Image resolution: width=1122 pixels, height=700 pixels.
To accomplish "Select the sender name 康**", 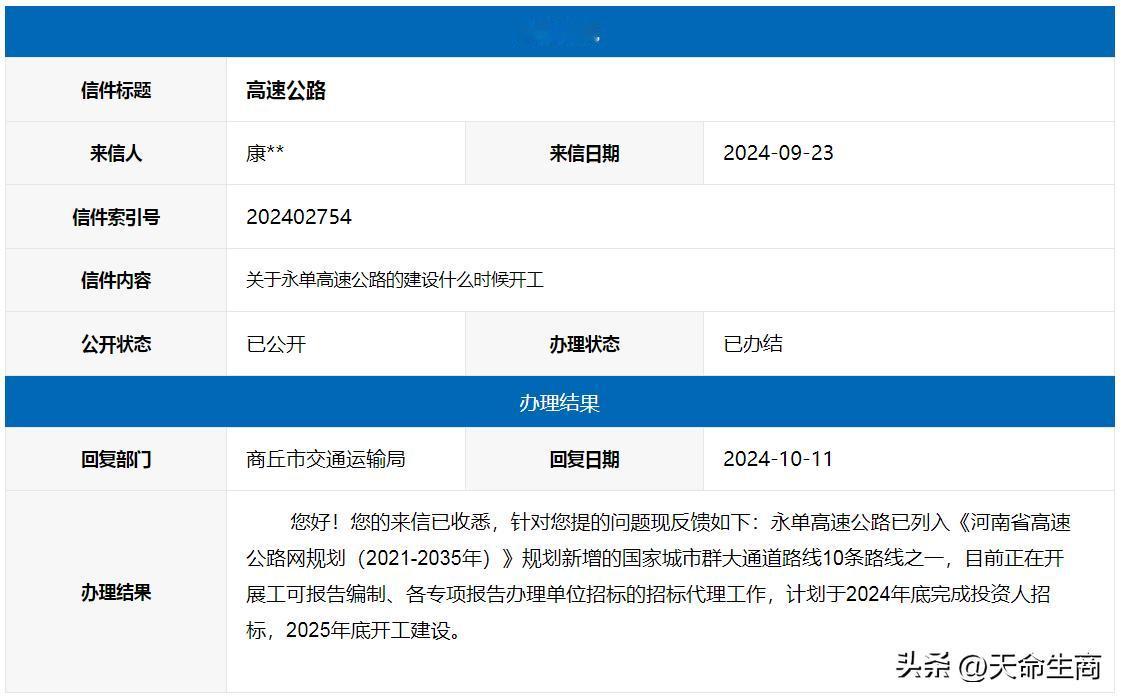I will tap(265, 153).
